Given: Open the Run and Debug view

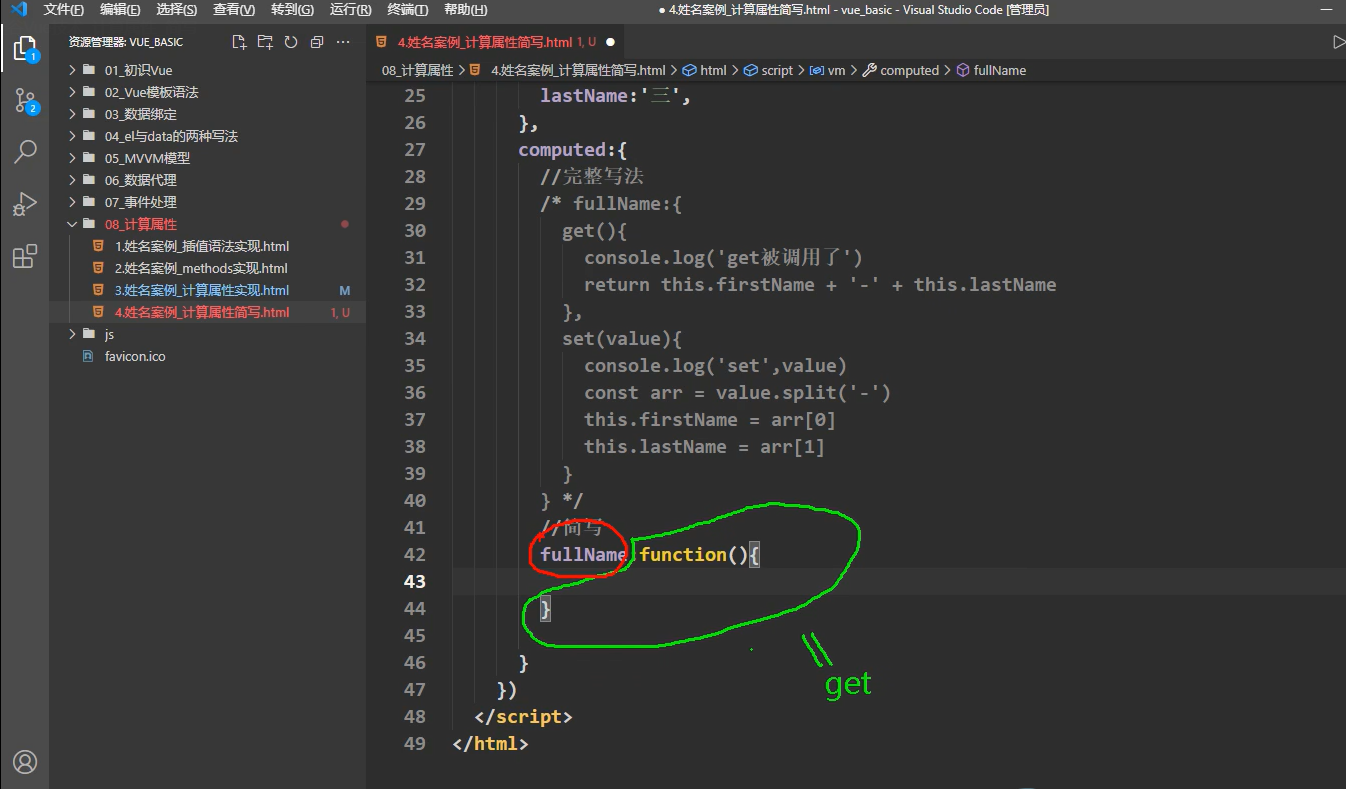Looking at the screenshot, I should click(25, 204).
